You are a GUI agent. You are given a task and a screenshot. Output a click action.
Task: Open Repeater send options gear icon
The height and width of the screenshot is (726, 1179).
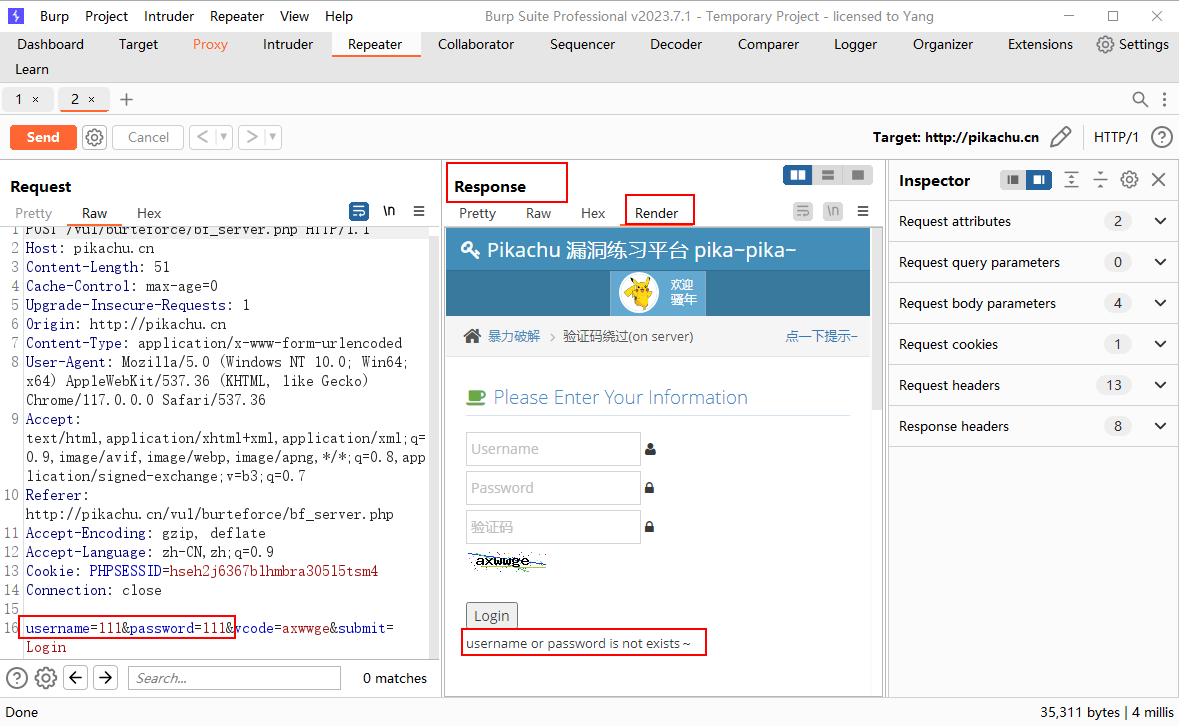click(x=94, y=137)
